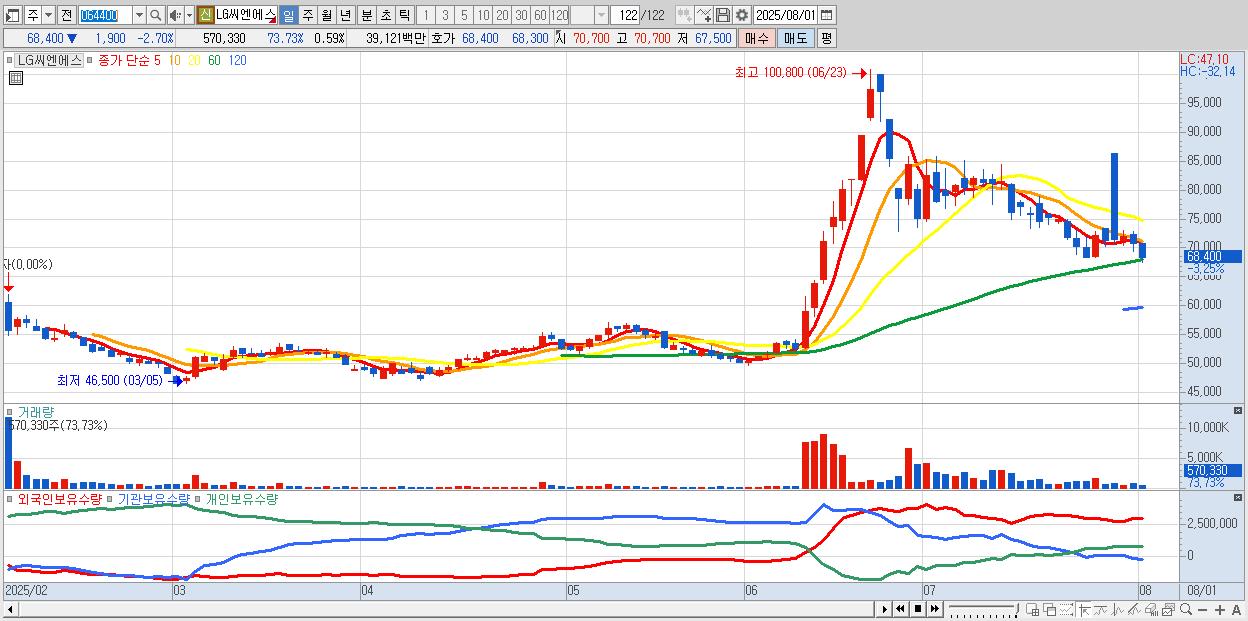This screenshot has width=1248, height=621.
Task: Open the 주 market type dropdown arrow
Action: coord(48,15)
